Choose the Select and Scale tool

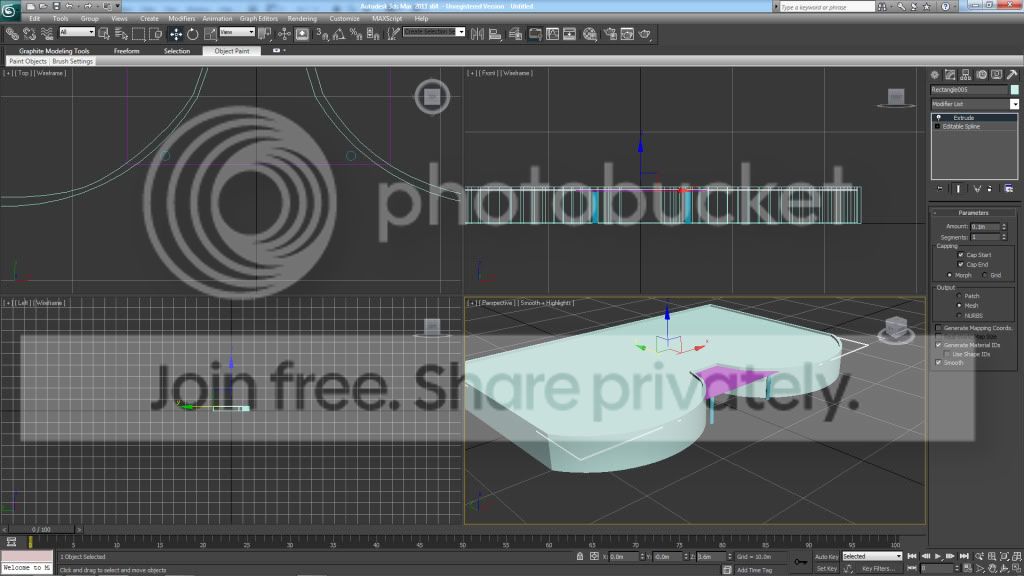(x=210, y=34)
